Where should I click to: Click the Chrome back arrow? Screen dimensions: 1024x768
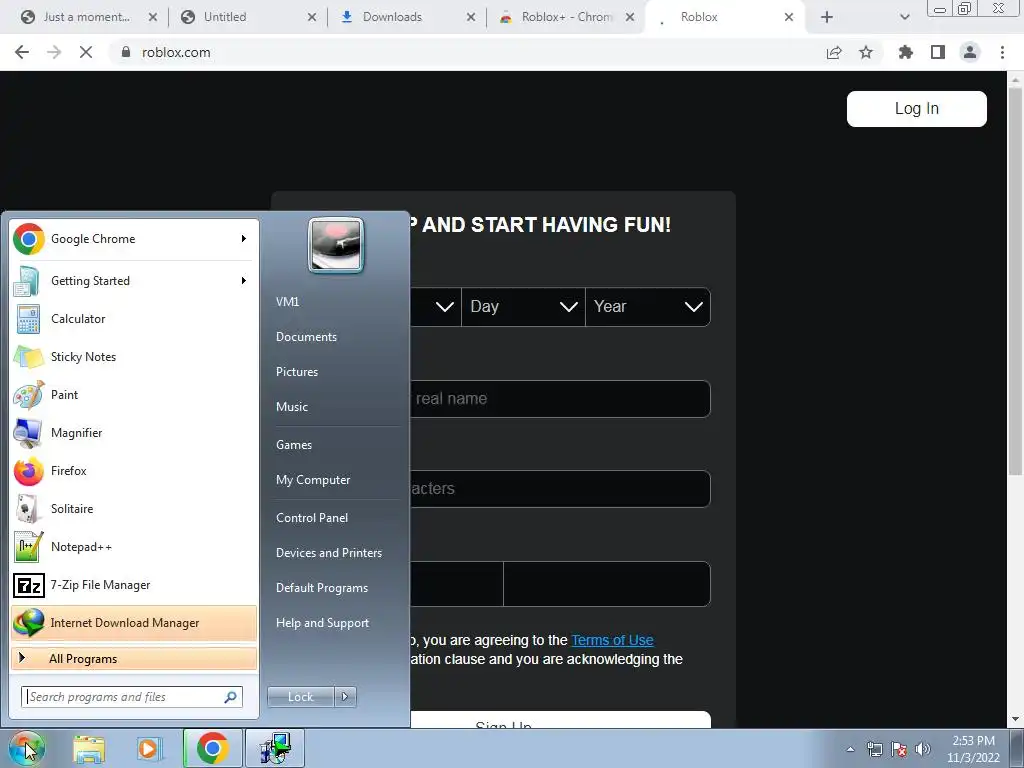tap(22, 52)
